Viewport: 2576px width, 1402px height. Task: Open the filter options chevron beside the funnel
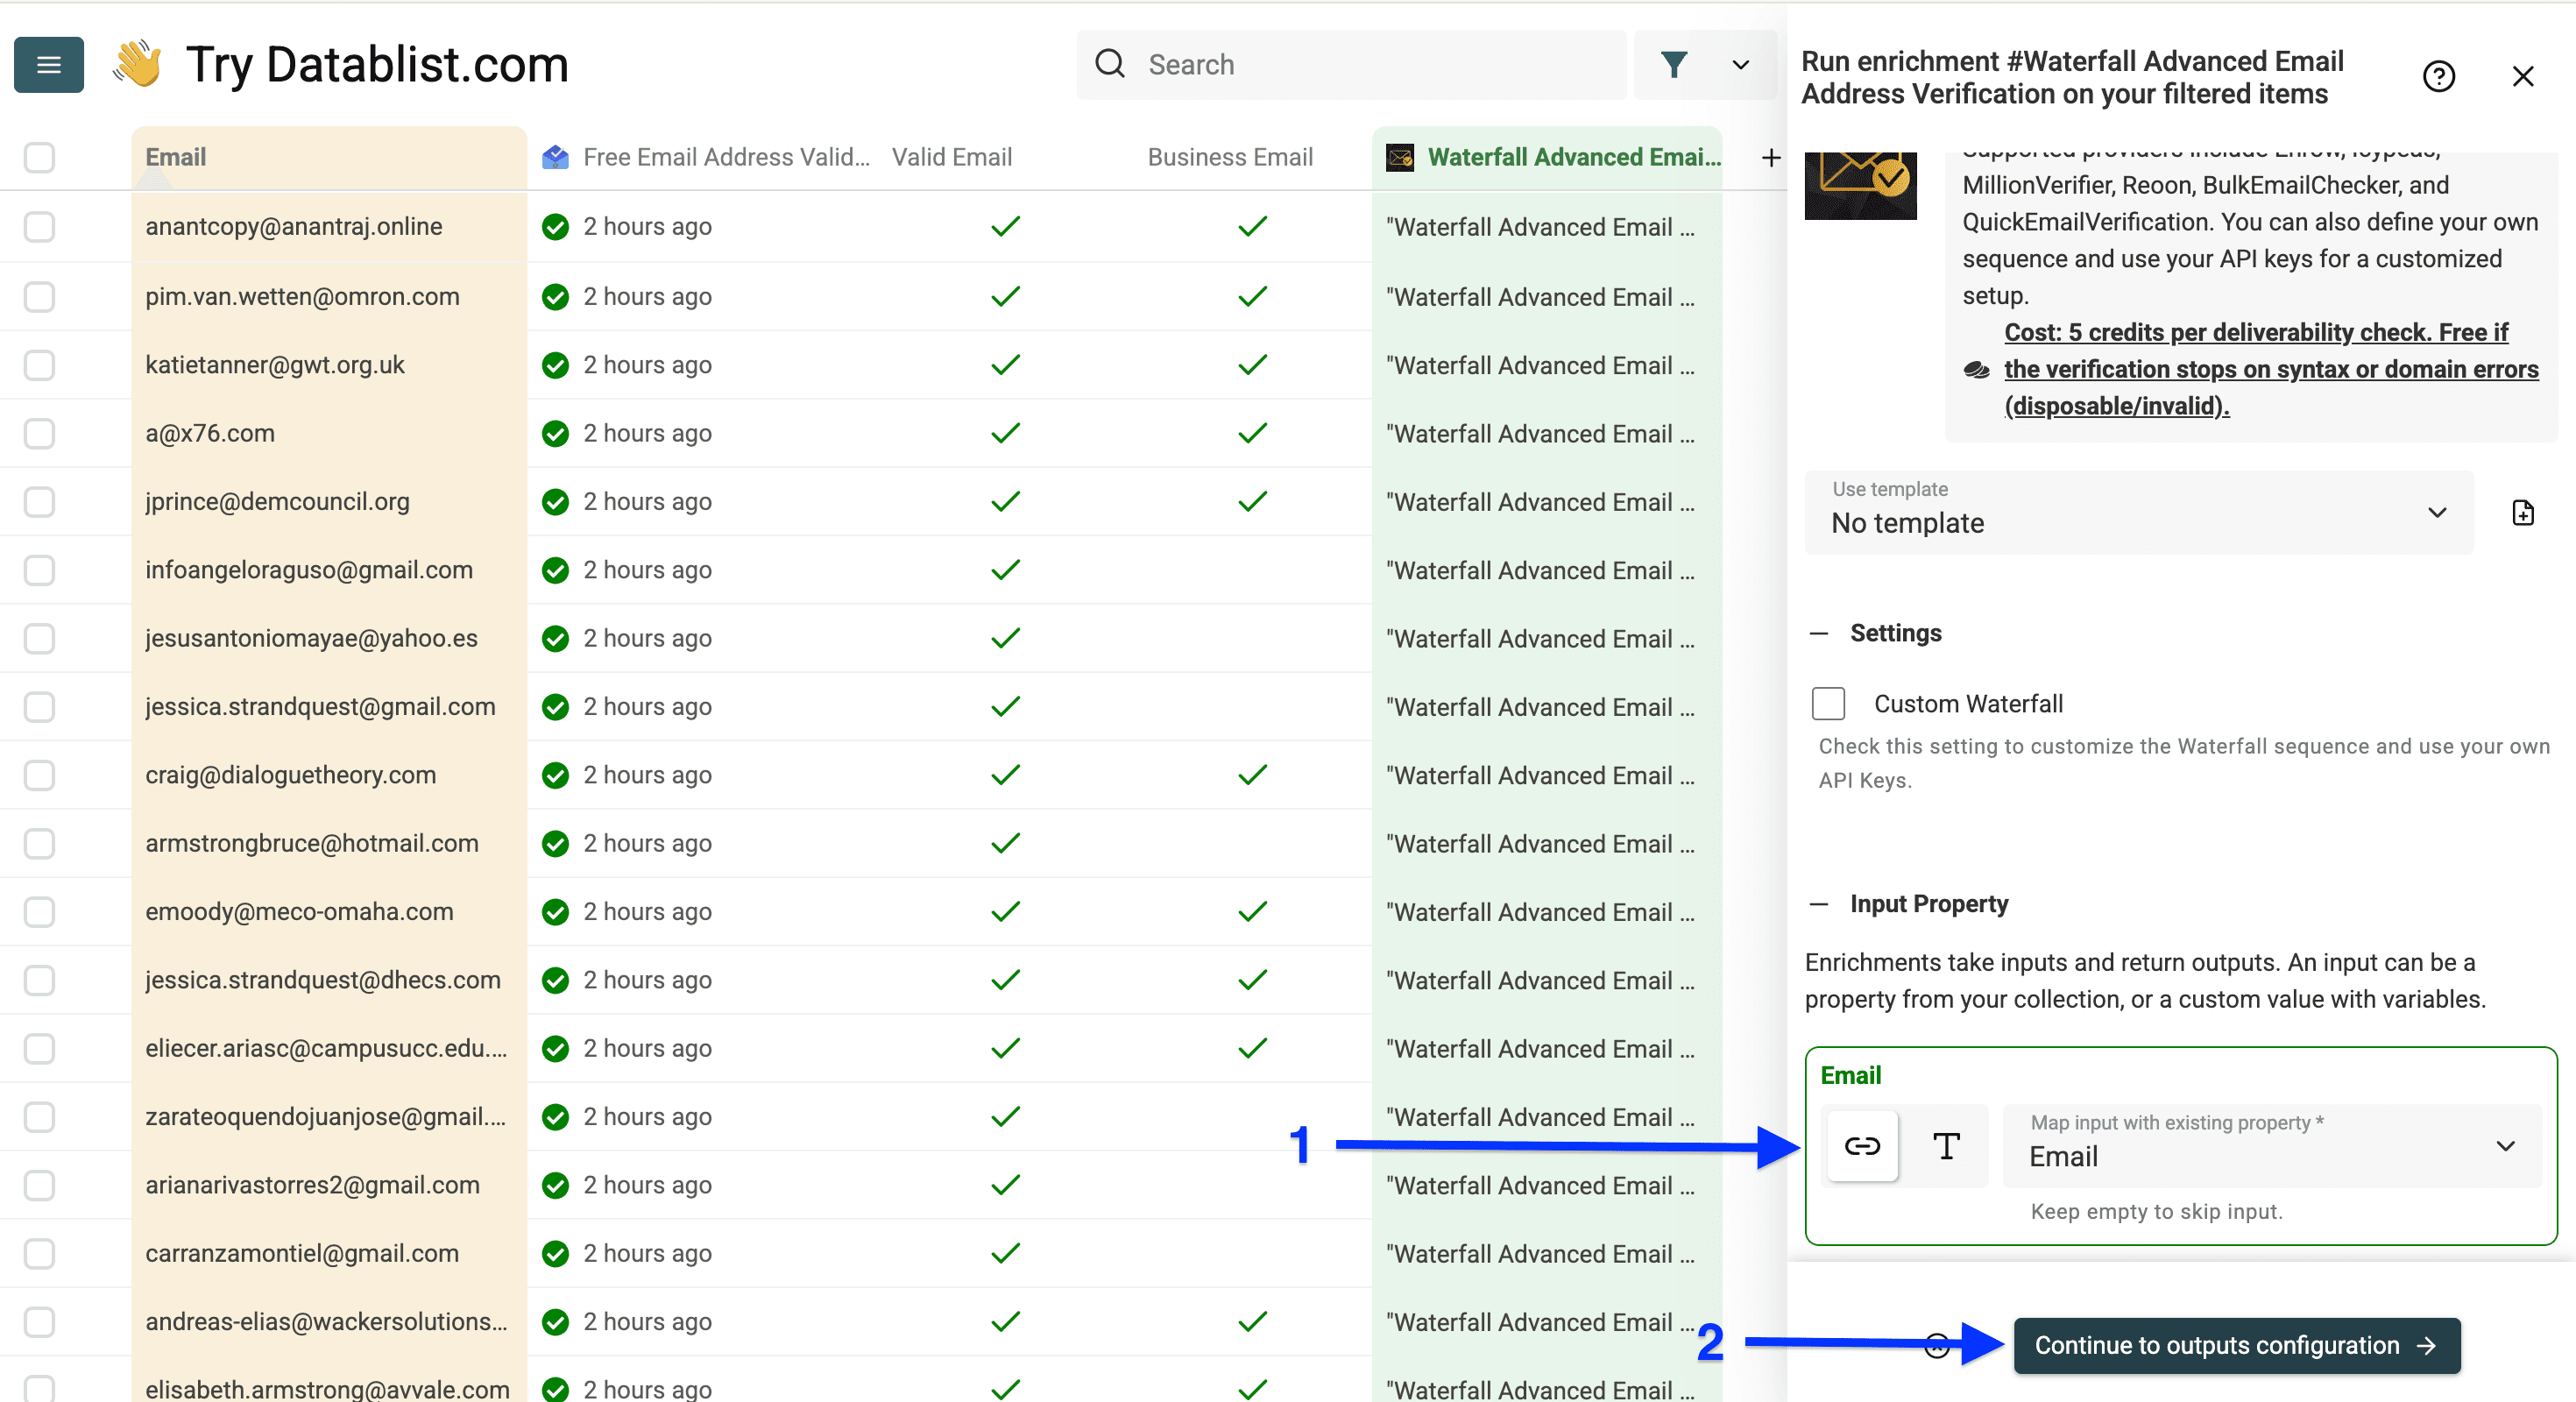click(x=1740, y=64)
